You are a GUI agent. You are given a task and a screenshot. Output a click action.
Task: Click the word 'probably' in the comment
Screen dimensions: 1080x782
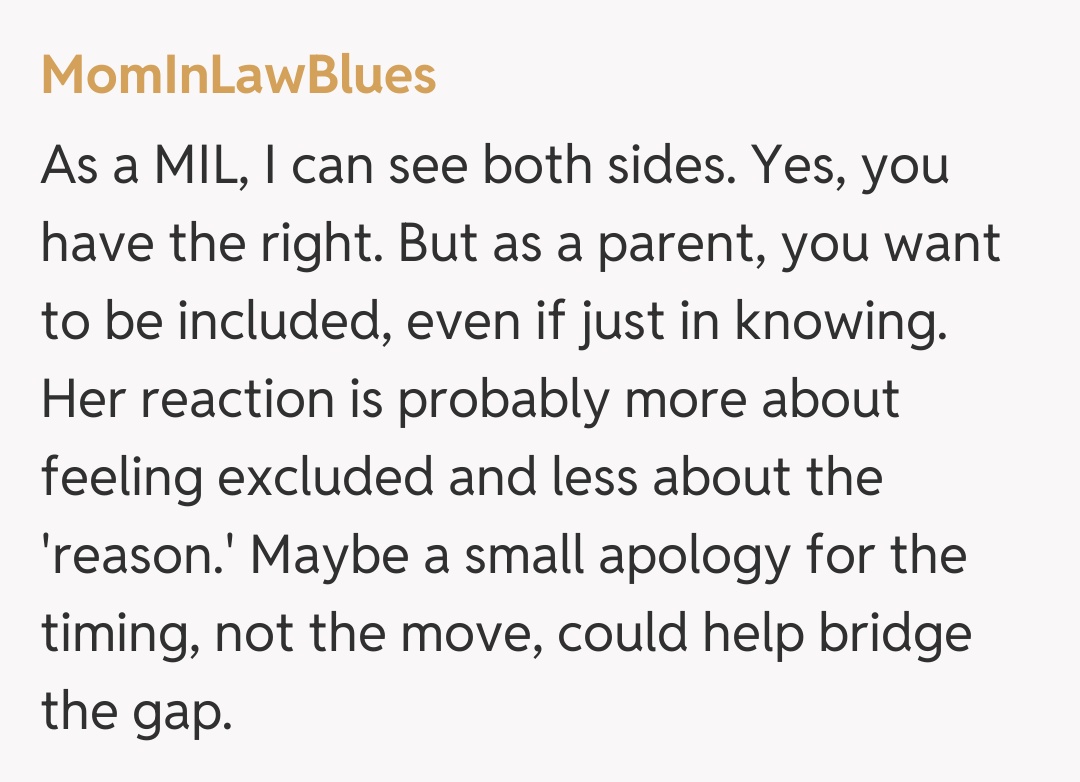pyautogui.click(x=503, y=402)
